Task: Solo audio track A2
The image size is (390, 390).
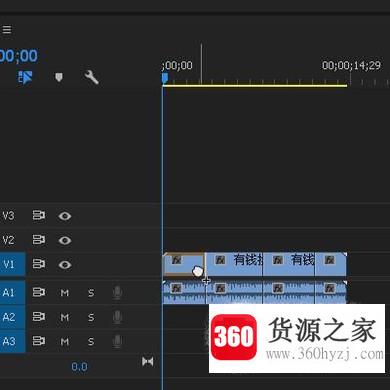Action: coord(91,317)
